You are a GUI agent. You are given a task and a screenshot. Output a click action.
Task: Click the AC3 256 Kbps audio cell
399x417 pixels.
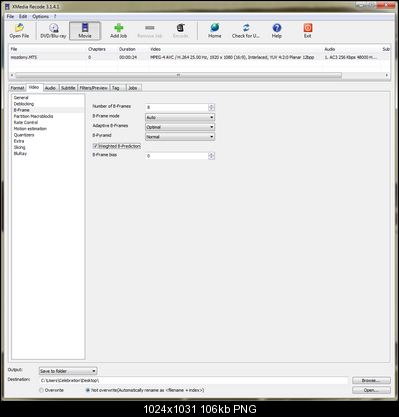pos(351,57)
